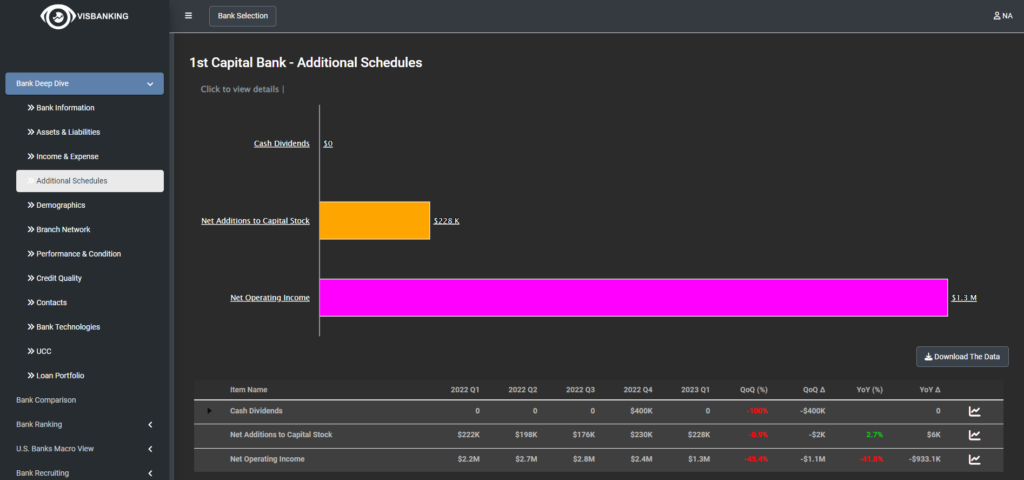The image size is (1024, 480).
Task: Open Assets & Liabilities in sidebar
Action: click(68, 132)
